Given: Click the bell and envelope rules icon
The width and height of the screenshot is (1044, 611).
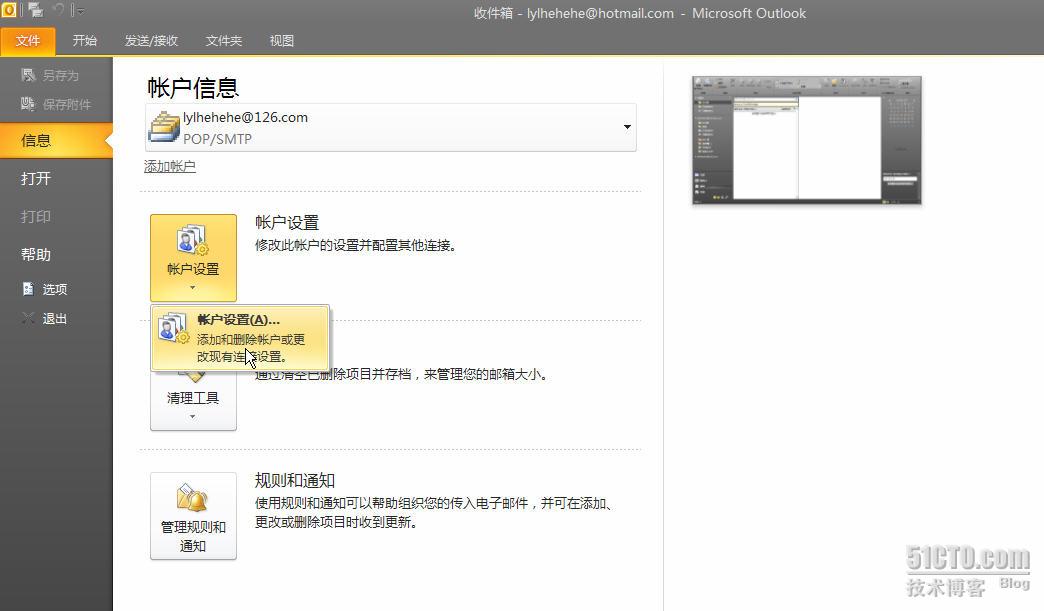Looking at the screenshot, I should pos(192,498).
